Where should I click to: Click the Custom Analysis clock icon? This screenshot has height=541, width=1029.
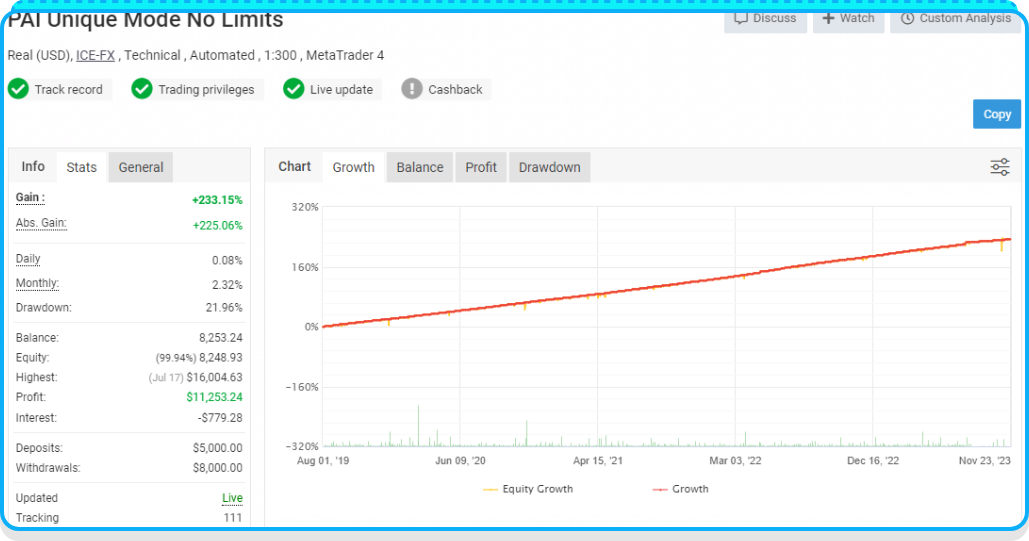(x=907, y=18)
